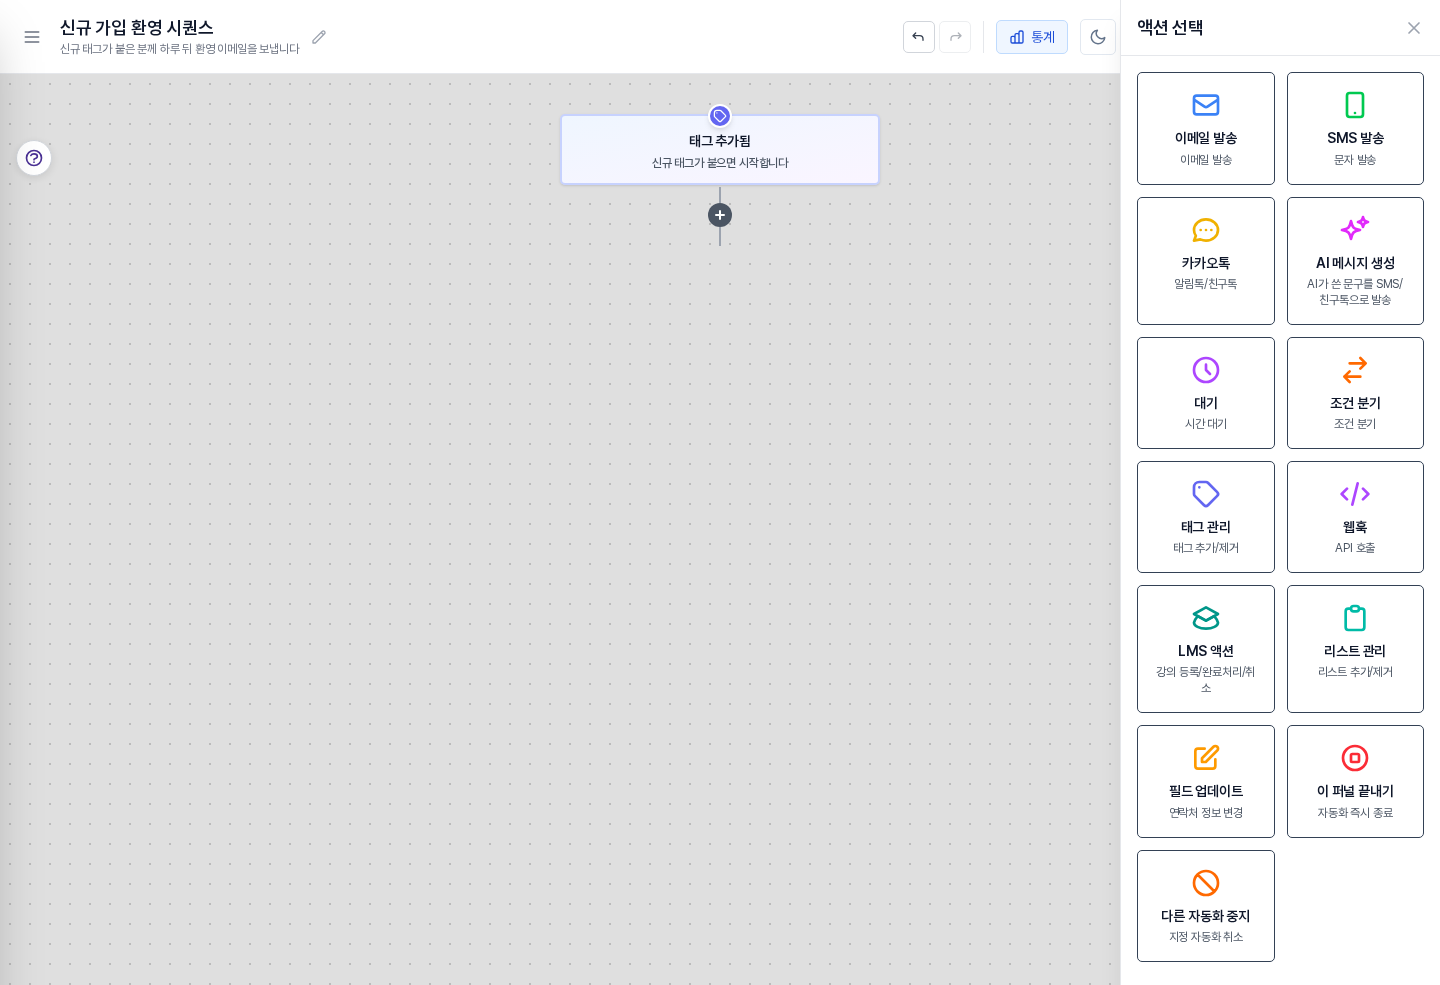
Task: Select the 태그 관리 action
Action: point(1206,517)
